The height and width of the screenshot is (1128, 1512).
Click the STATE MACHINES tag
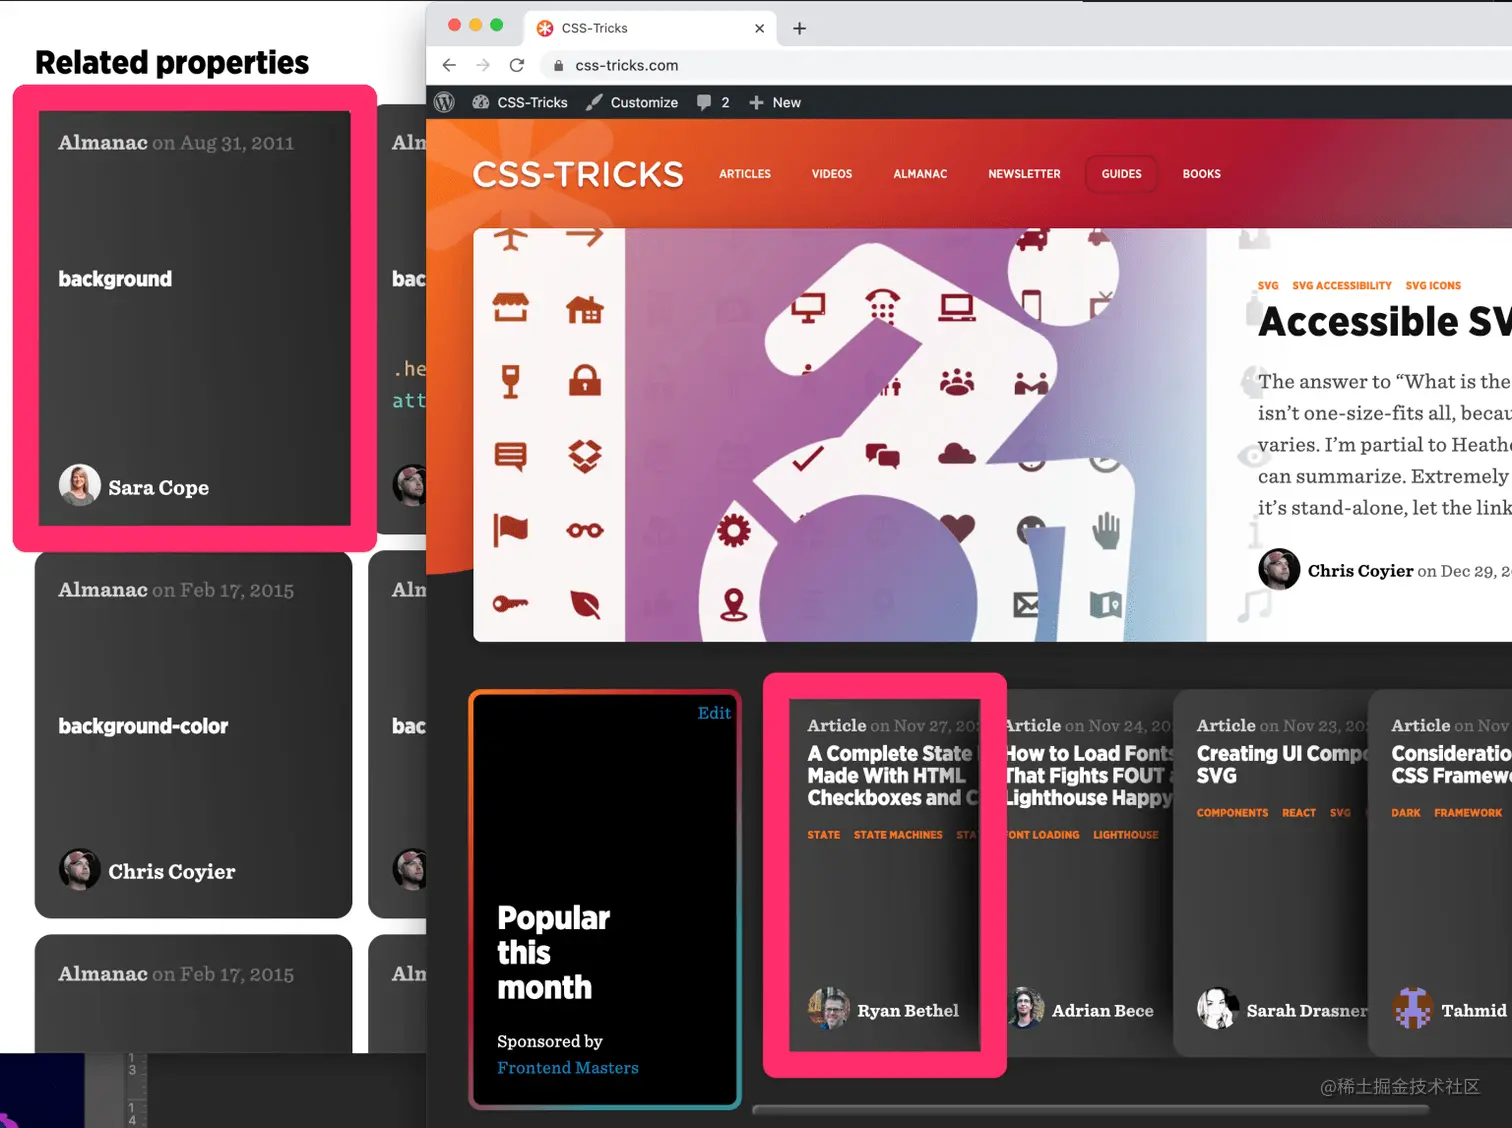(x=898, y=835)
